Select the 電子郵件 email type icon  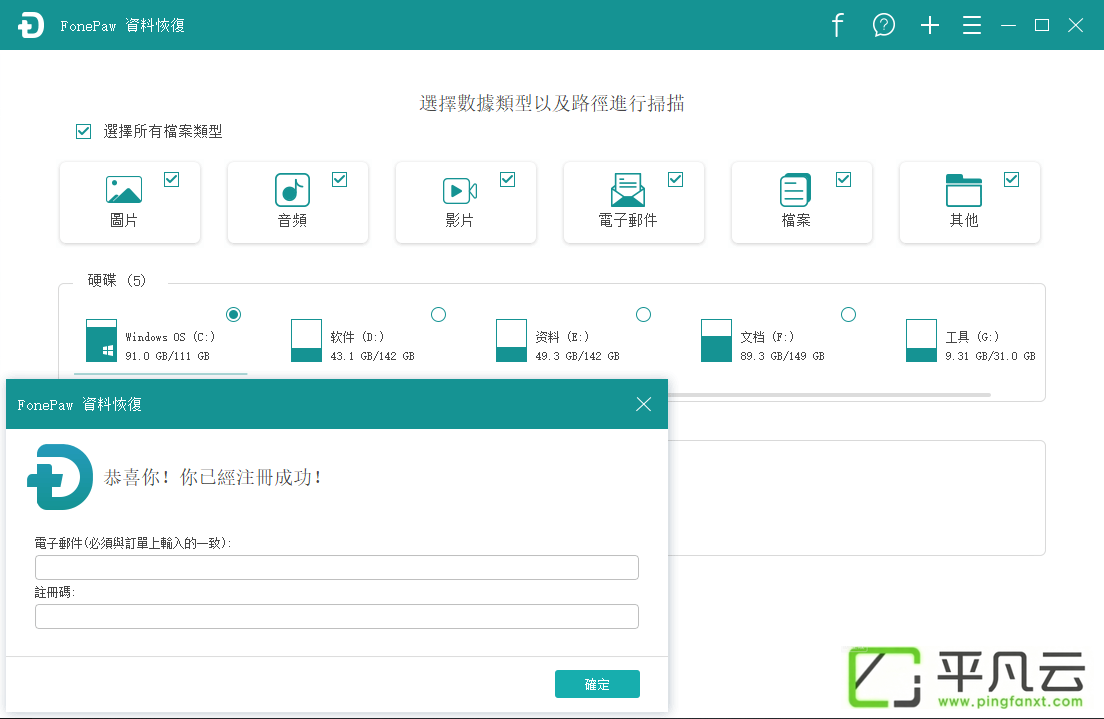click(627, 189)
